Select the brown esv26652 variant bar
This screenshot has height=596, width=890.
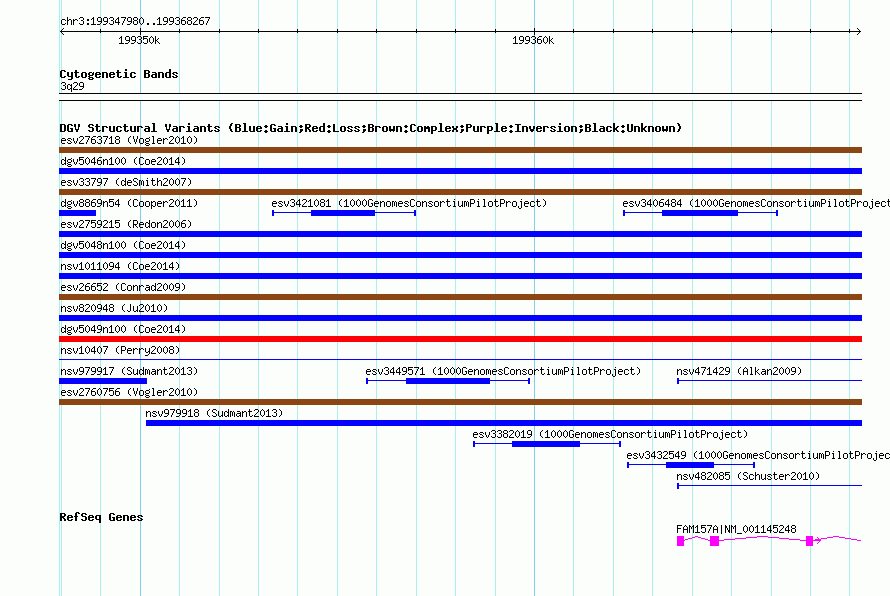pos(460,297)
